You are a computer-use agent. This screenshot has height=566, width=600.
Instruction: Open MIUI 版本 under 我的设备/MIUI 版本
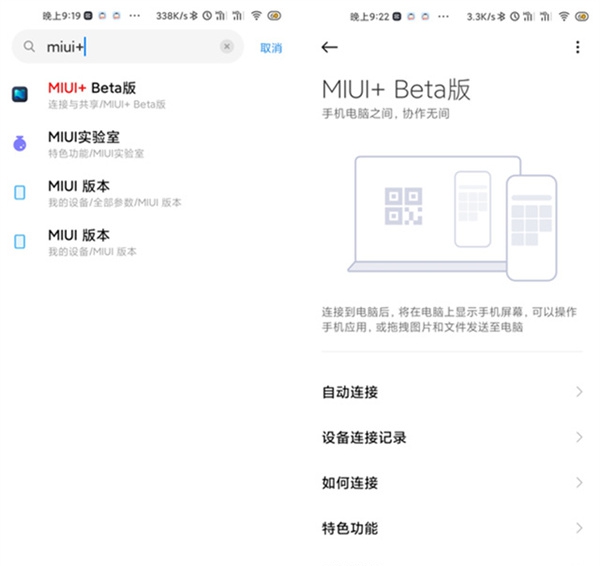(x=147, y=242)
